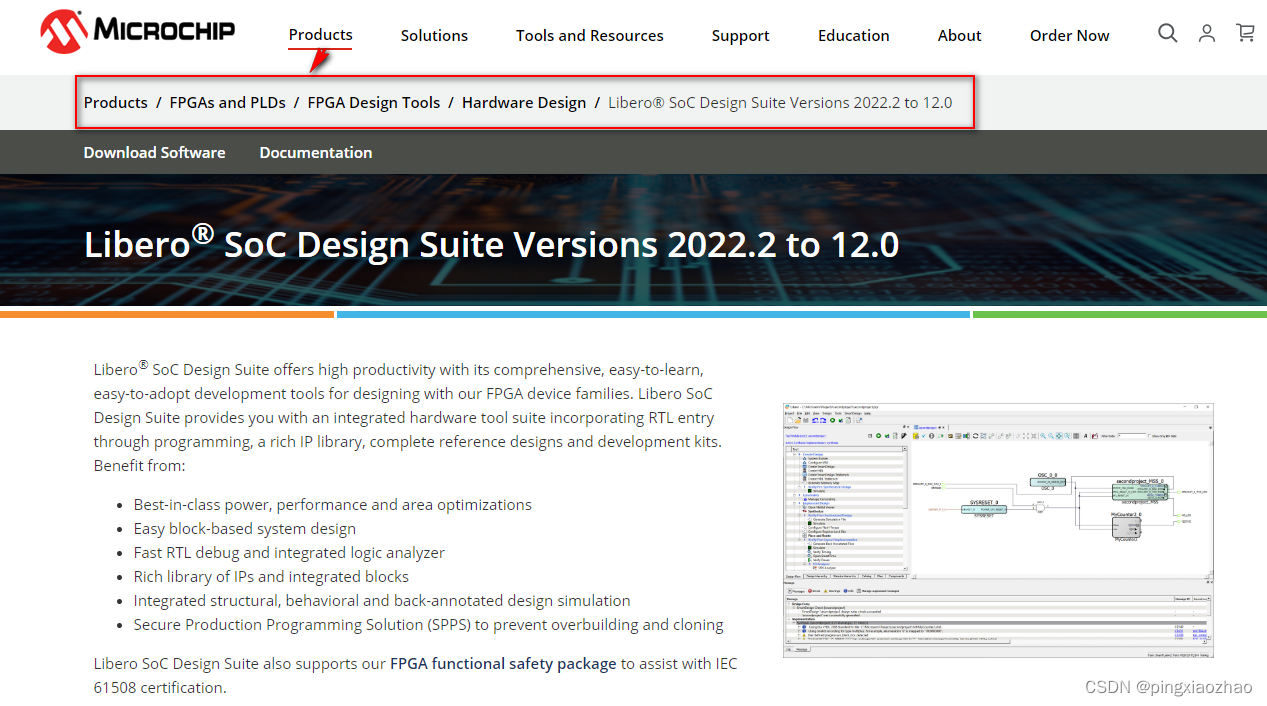
Task: Open the Solutions menu
Action: tap(434, 35)
